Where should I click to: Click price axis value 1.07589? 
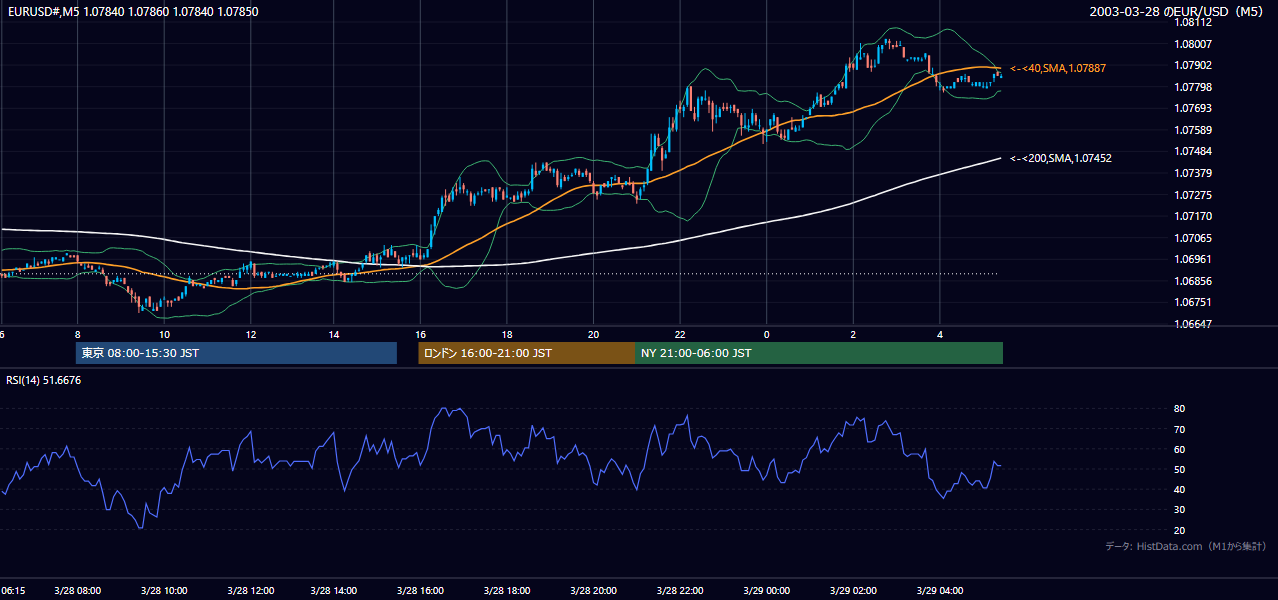[x=1193, y=130]
